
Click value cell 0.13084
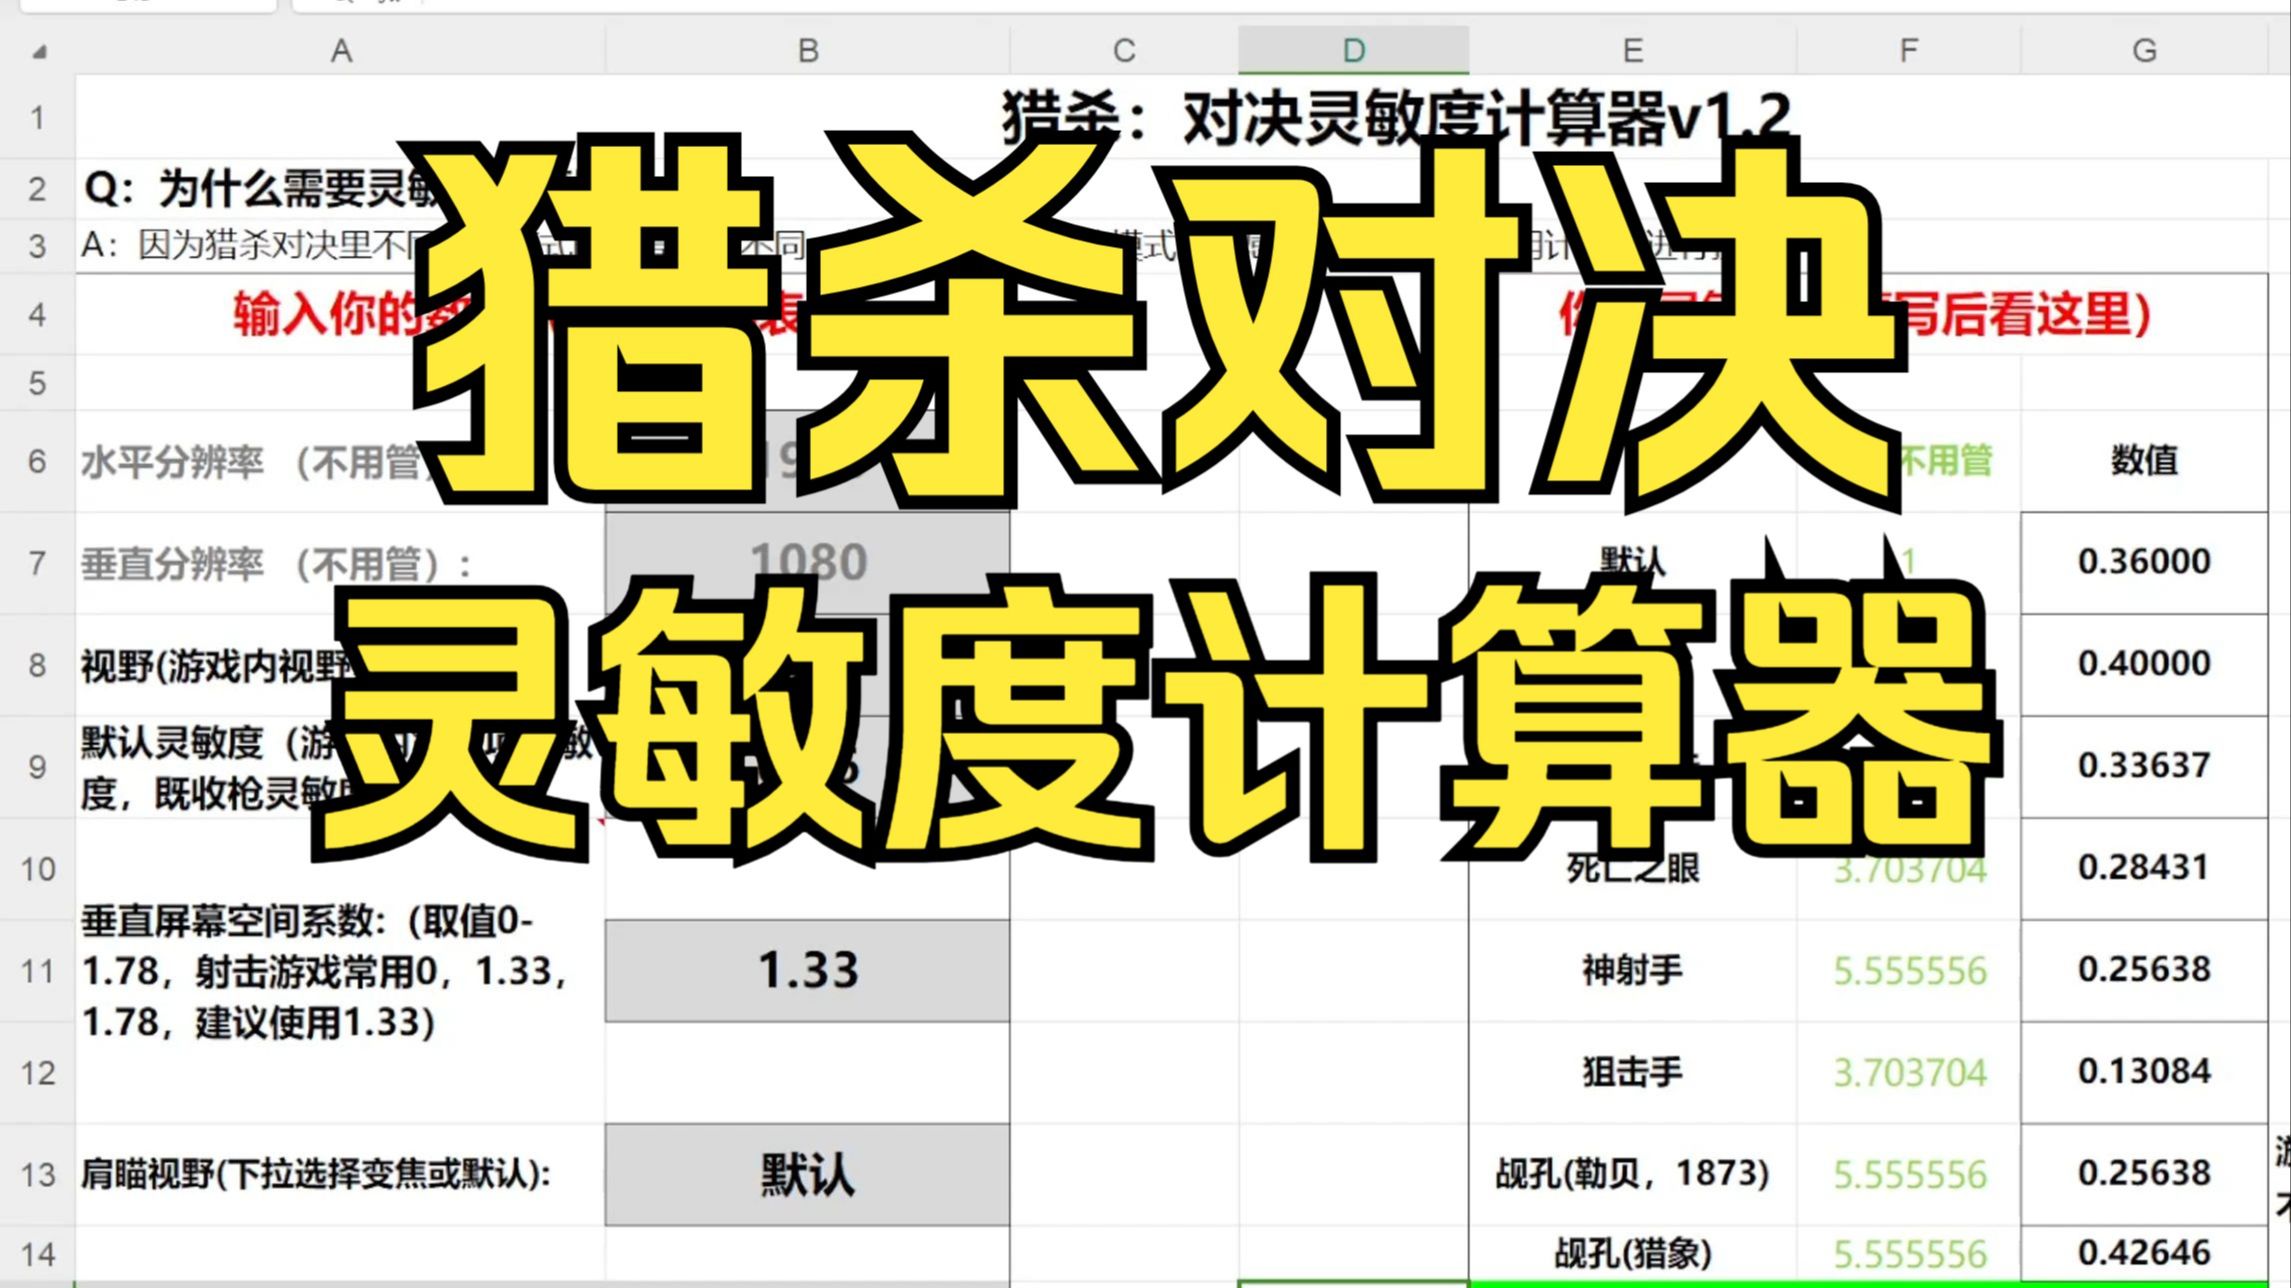pos(2144,1073)
